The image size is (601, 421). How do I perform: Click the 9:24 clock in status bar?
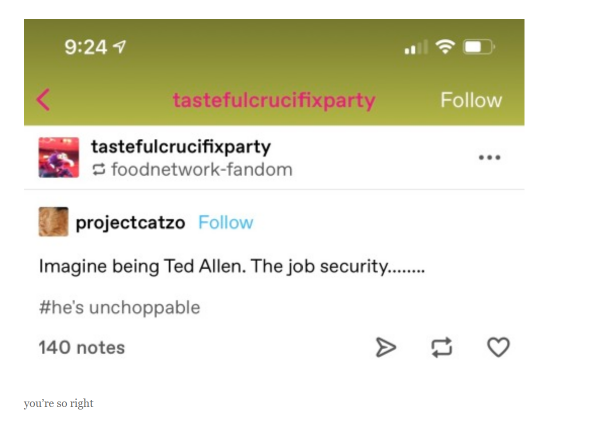[87, 47]
